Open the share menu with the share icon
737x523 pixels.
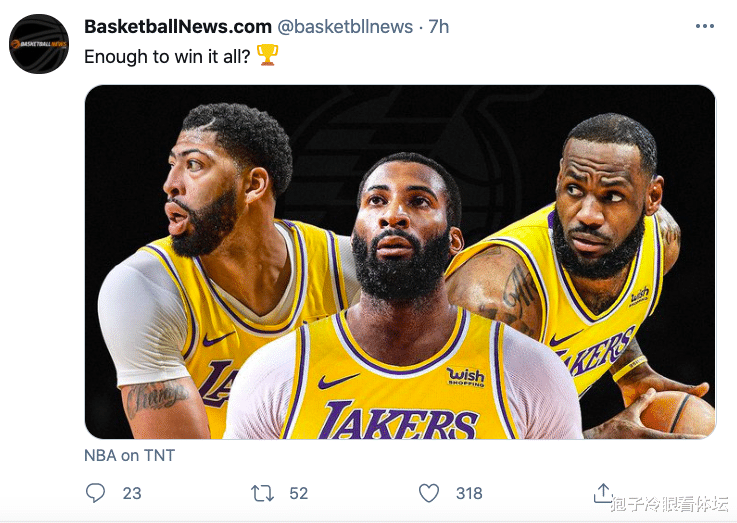tap(602, 492)
